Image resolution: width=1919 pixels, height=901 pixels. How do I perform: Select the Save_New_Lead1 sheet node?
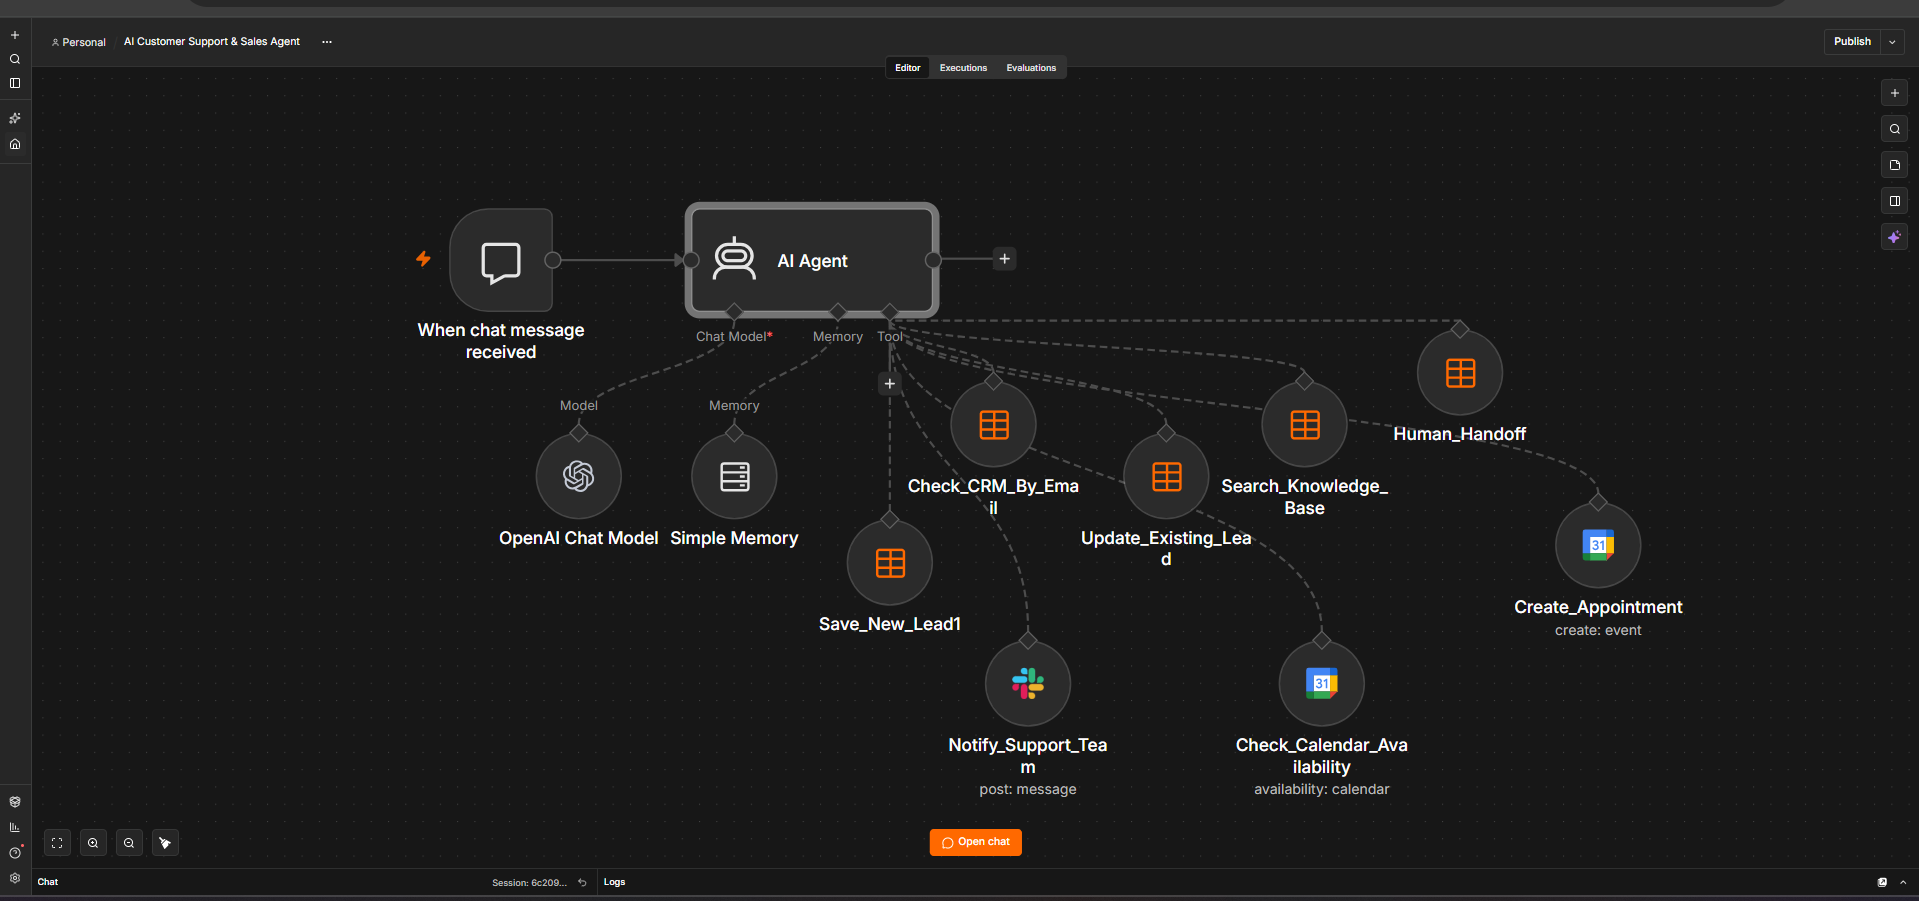pyautogui.click(x=890, y=563)
